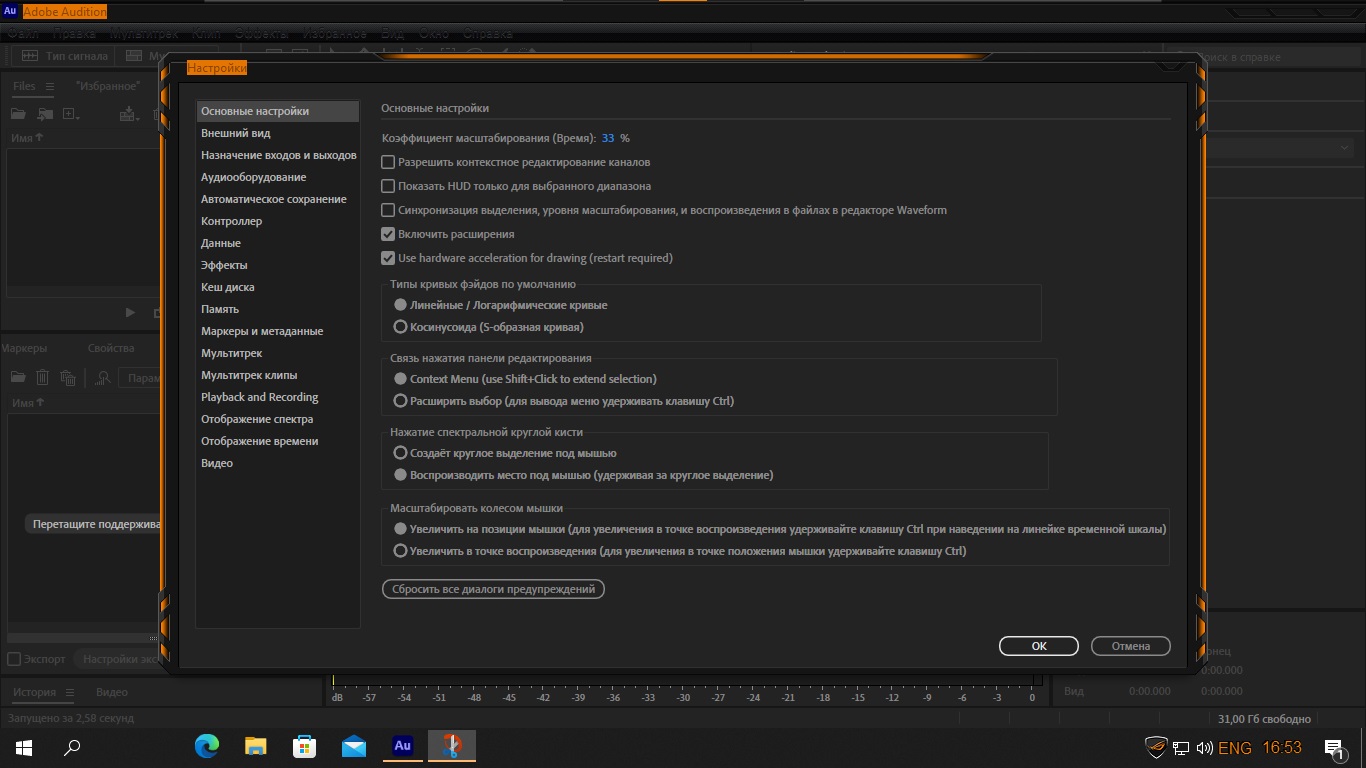
Task: Click the Сбросить все диалоги предупреждений button
Action: [x=493, y=589]
